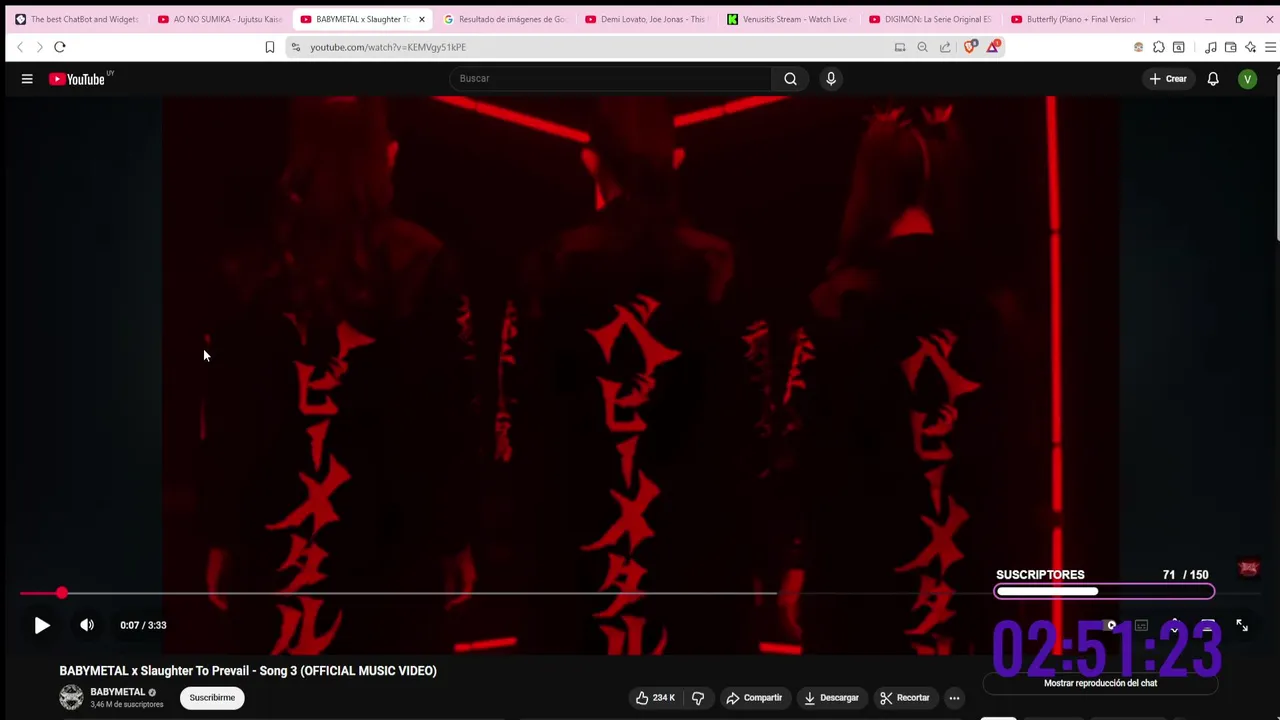Switch to AO NO SUMIKA Jujutsu Kaisen tab

point(220,19)
